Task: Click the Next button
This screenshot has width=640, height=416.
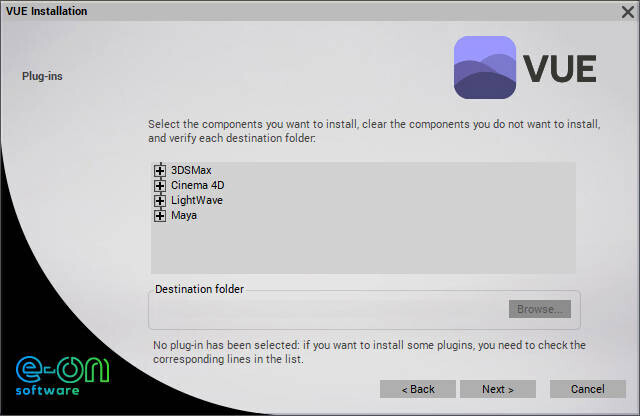Action: pos(498,389)
